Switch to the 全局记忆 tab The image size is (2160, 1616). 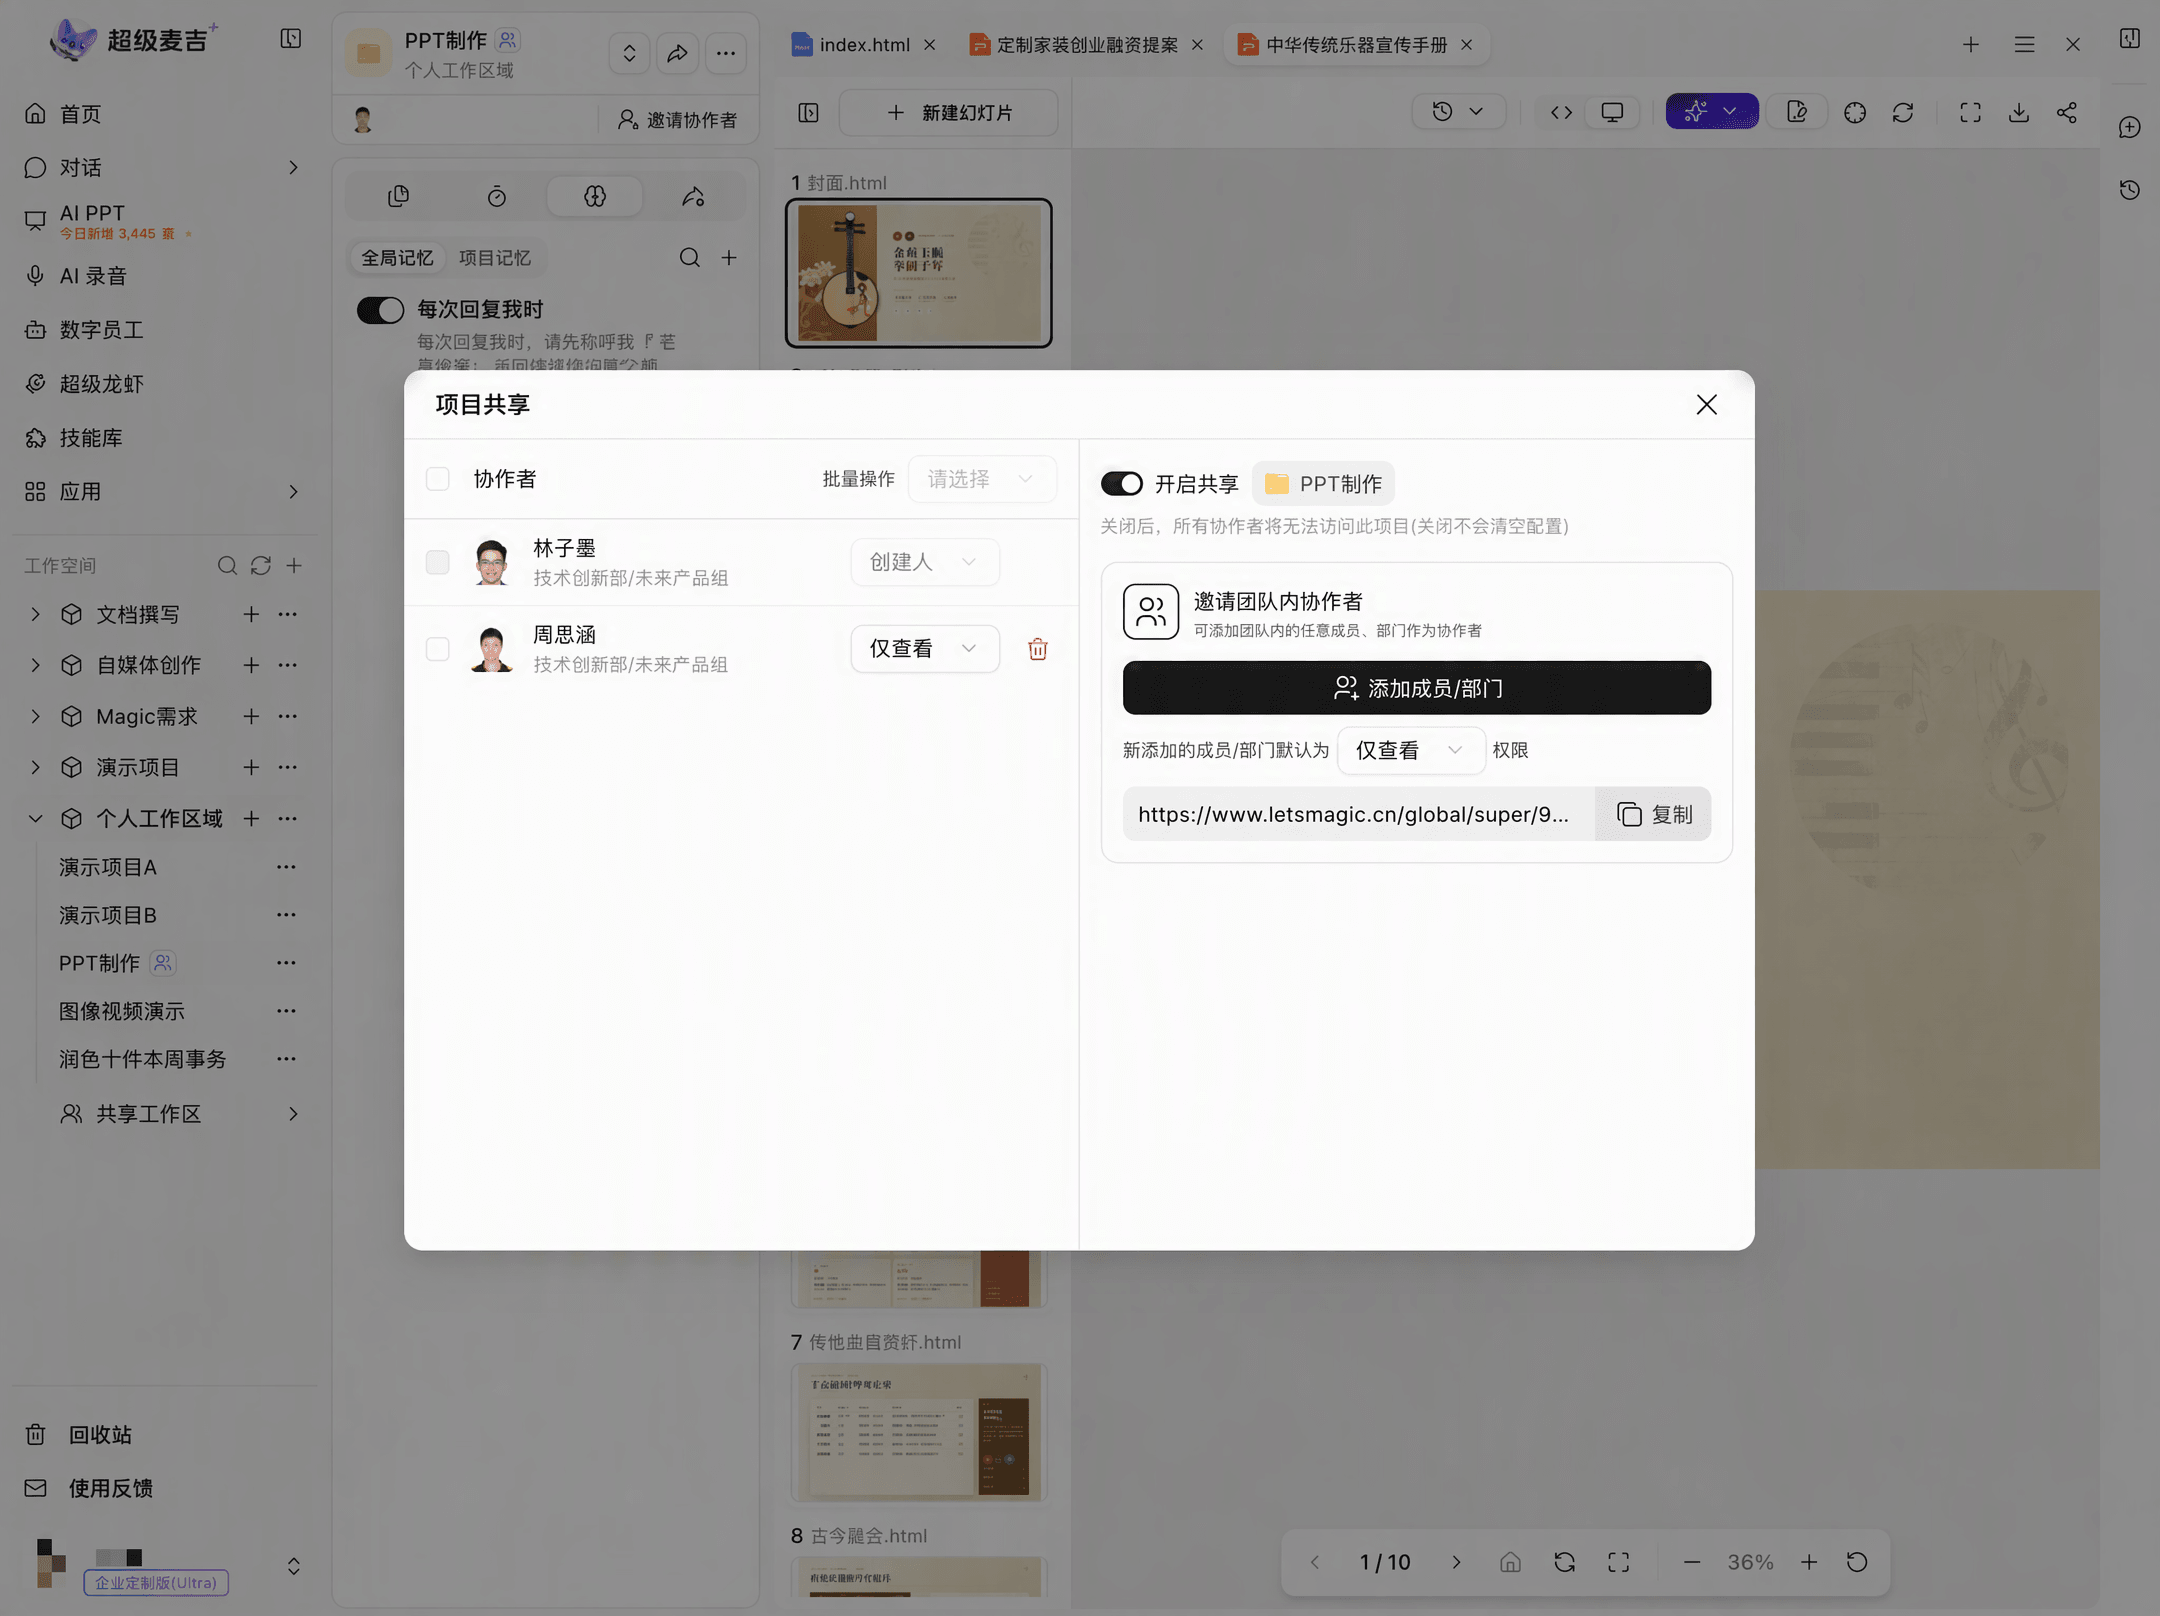(397, 258)
